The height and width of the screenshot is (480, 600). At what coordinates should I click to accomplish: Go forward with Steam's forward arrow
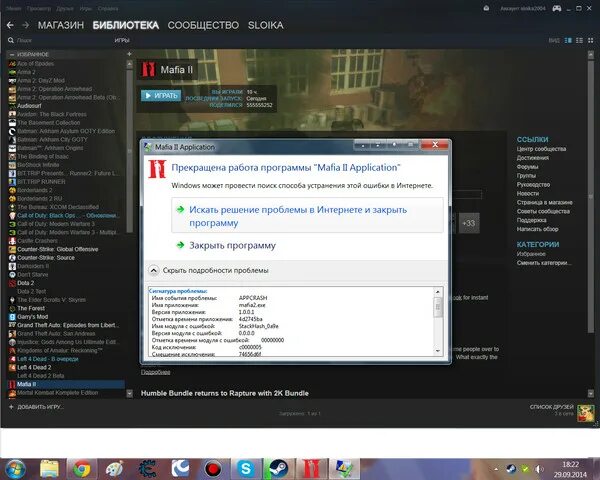click(26, 25)
